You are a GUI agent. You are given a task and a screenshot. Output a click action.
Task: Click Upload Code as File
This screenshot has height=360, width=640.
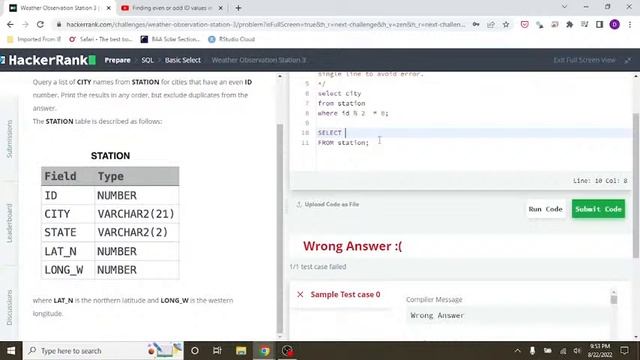coord(328,204)
